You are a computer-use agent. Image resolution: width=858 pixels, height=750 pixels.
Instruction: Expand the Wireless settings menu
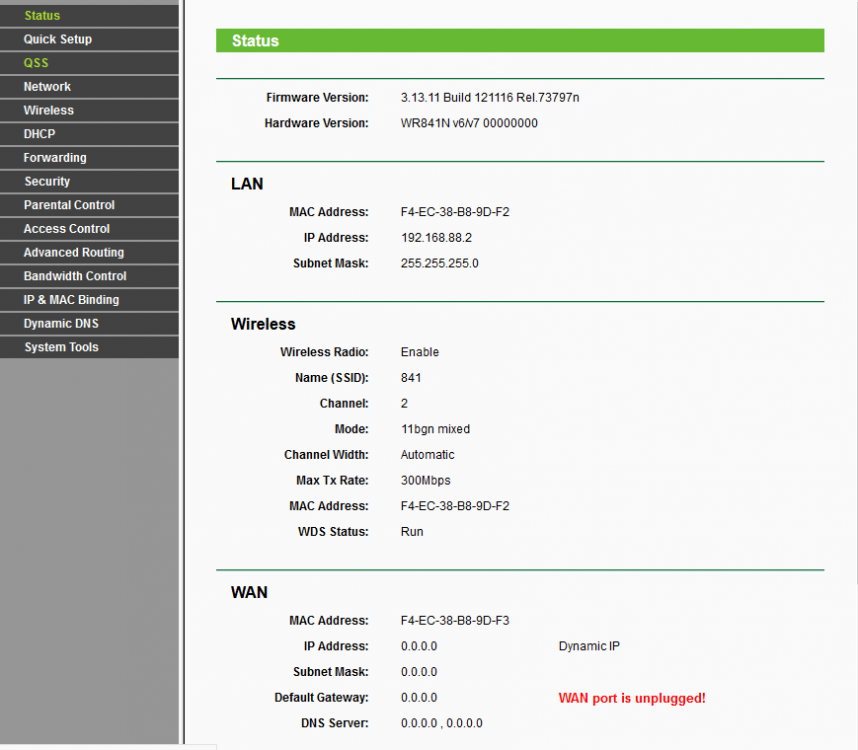tap(48, 110)
